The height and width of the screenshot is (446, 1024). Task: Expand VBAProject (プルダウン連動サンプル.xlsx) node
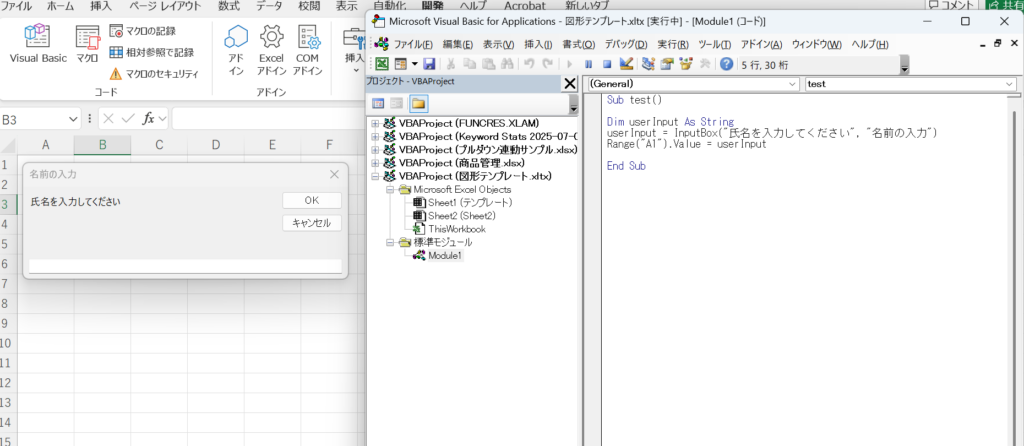[375, 150]
